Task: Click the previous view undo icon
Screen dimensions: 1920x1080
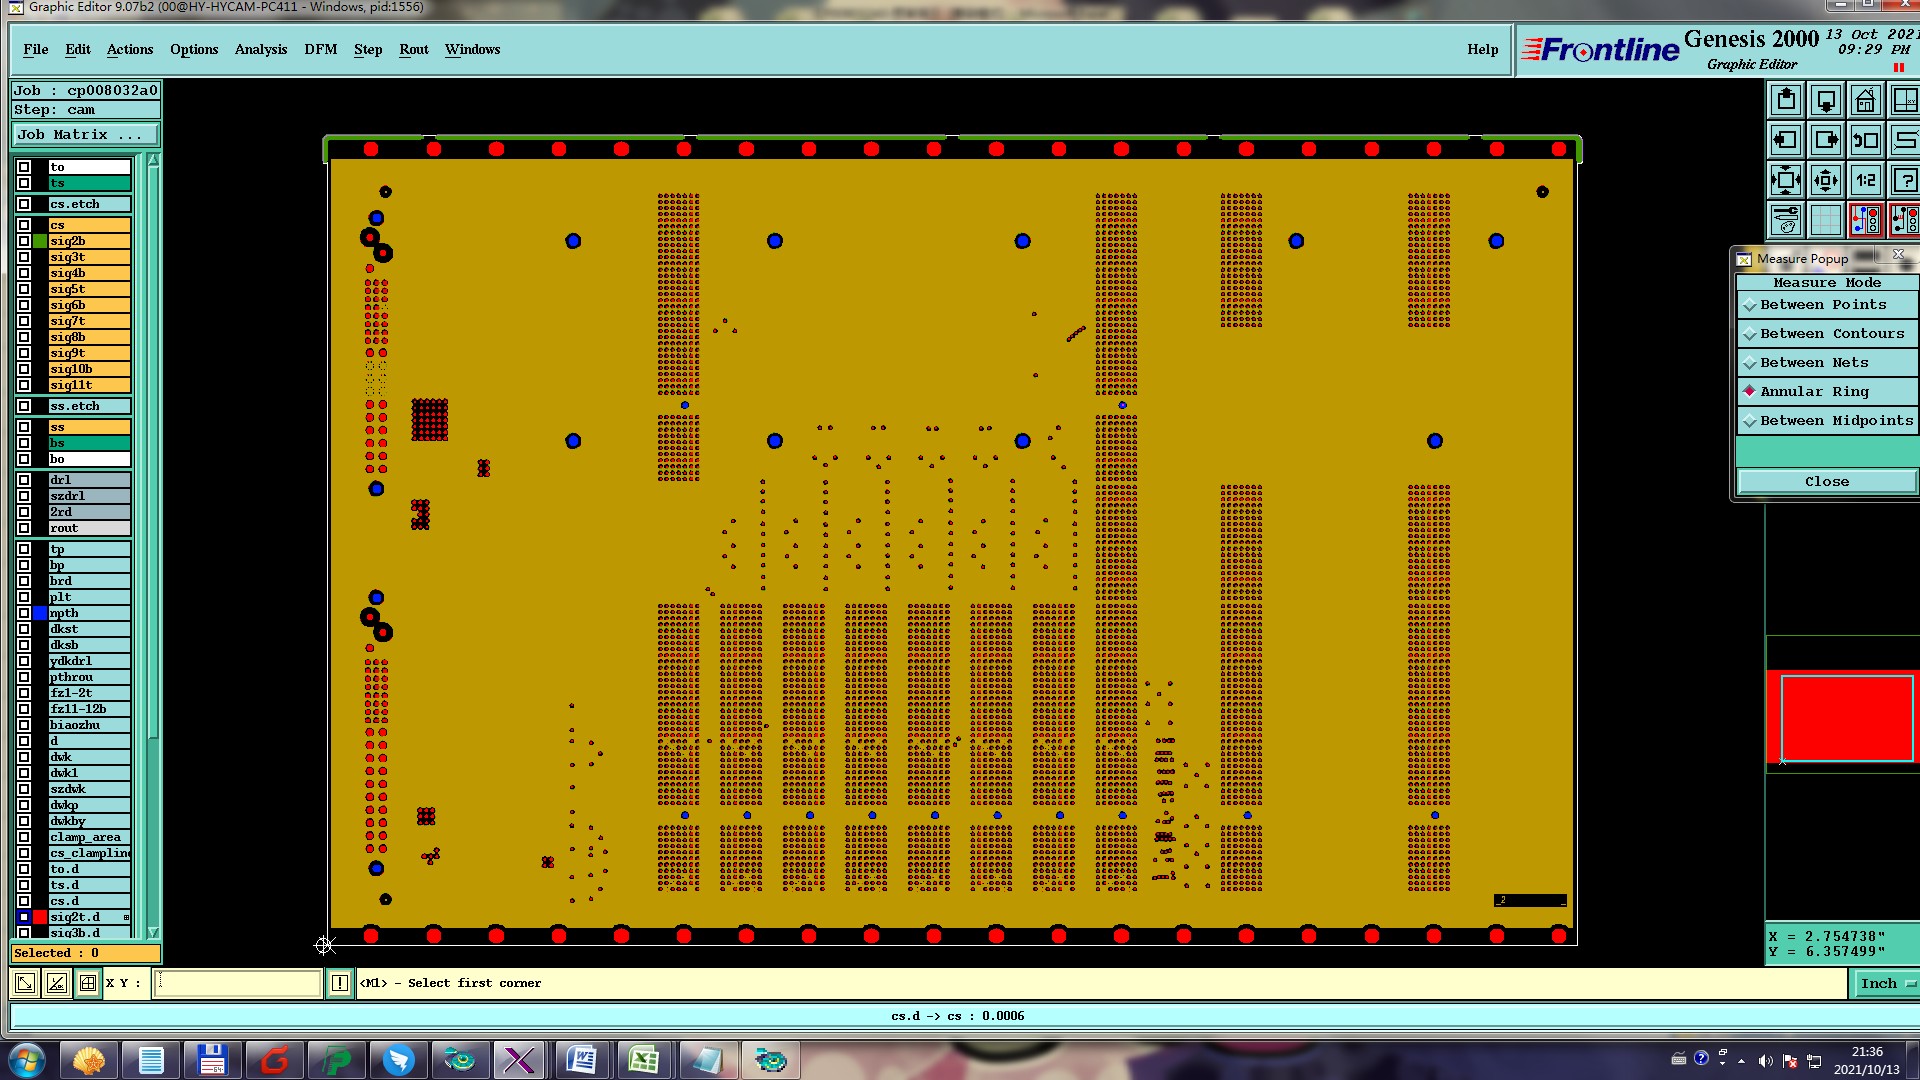Action: [1865, 141]
